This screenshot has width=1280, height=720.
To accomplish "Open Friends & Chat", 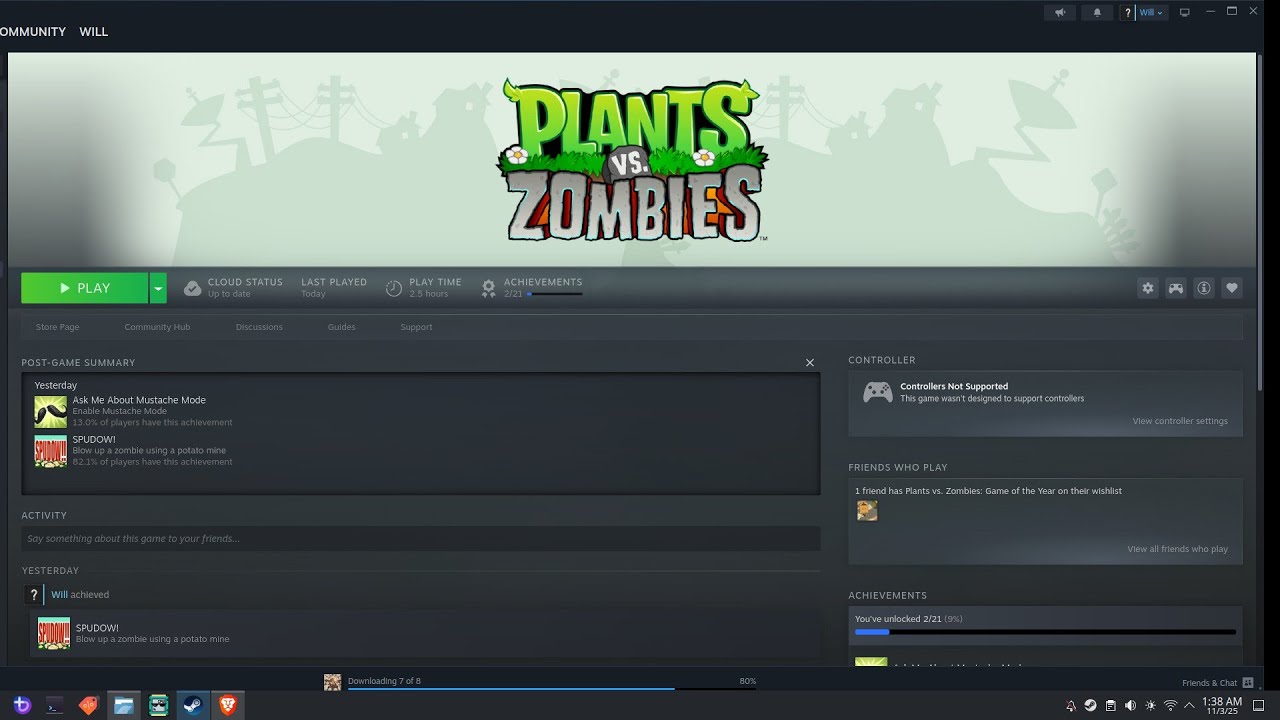I will click(1218, 683).
